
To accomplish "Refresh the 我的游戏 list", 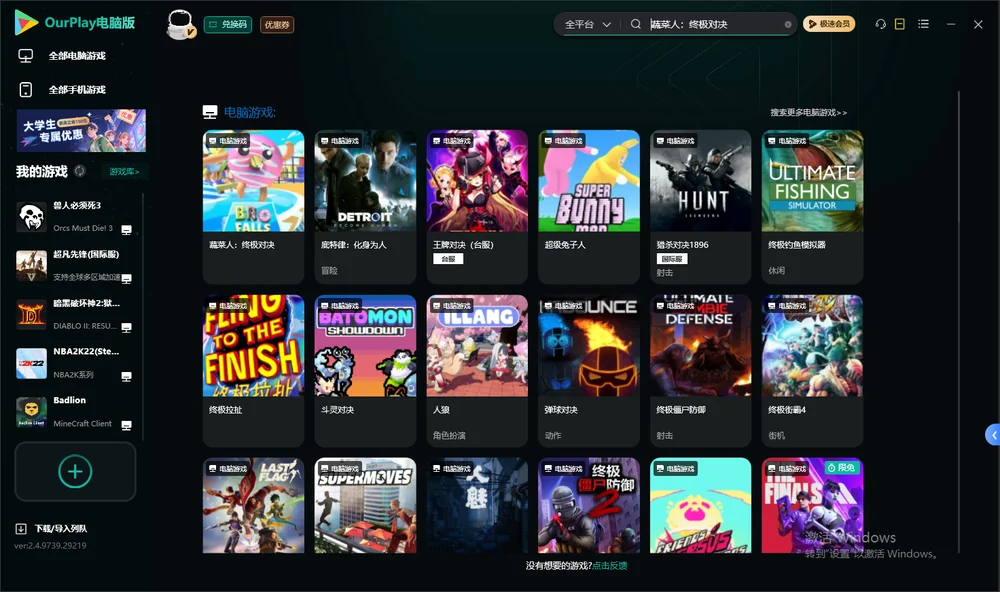I will click(80, 171).
